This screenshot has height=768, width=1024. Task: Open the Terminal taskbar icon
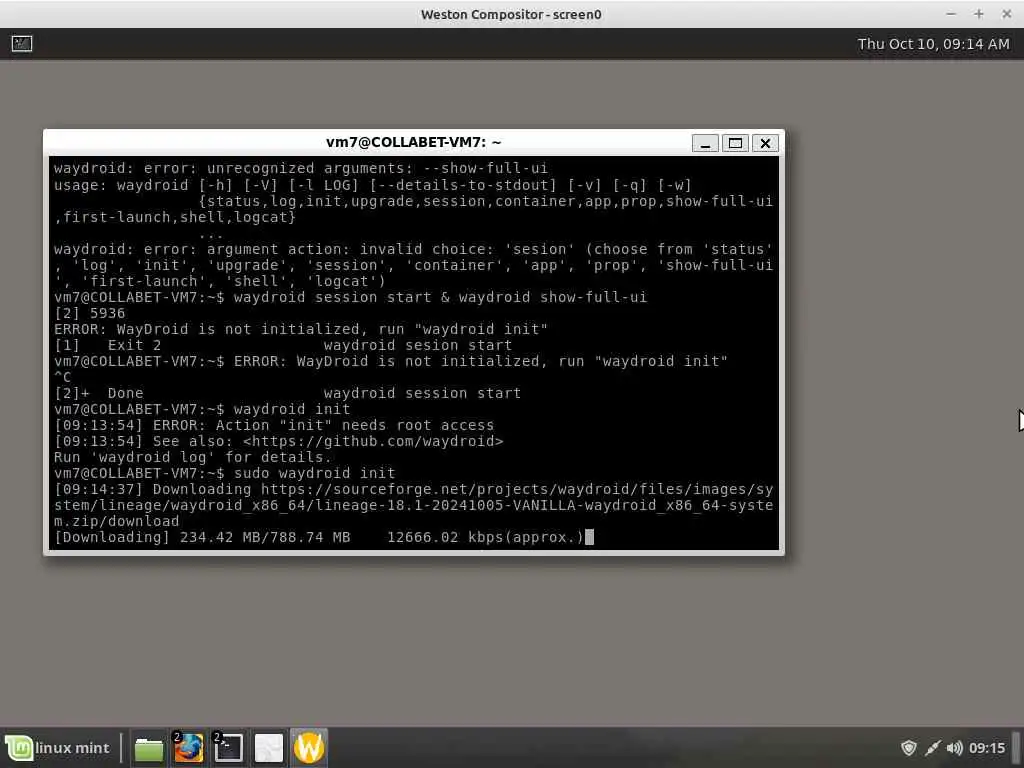coord(229,748)
